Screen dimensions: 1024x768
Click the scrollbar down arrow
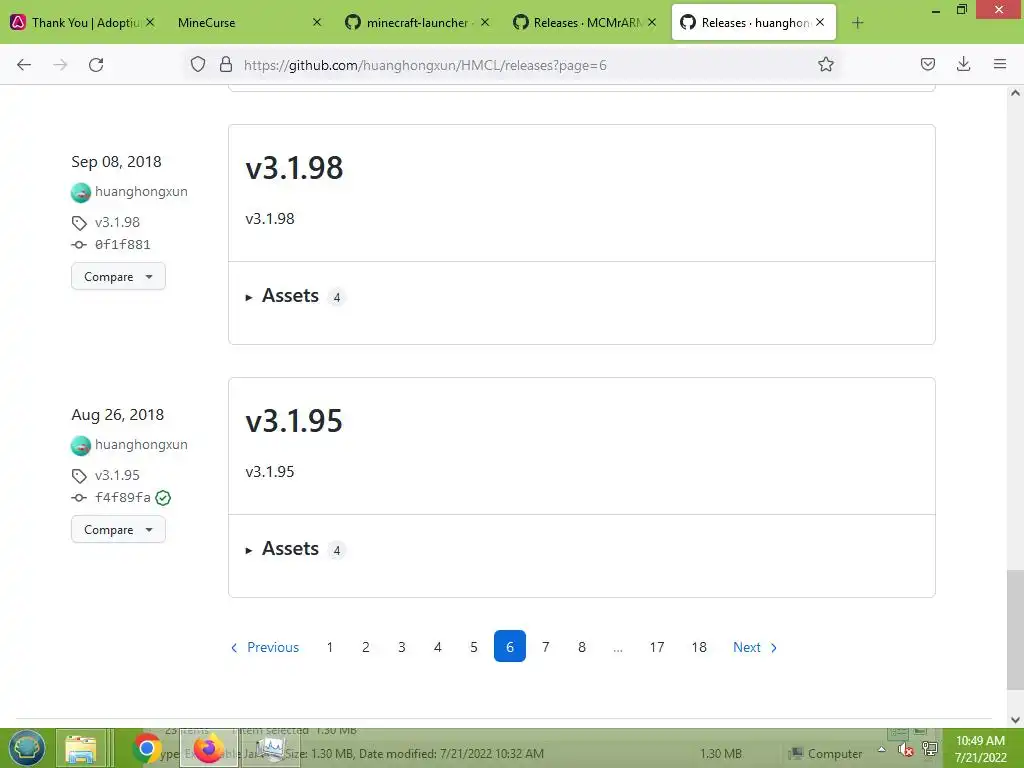coord(1015,720)
